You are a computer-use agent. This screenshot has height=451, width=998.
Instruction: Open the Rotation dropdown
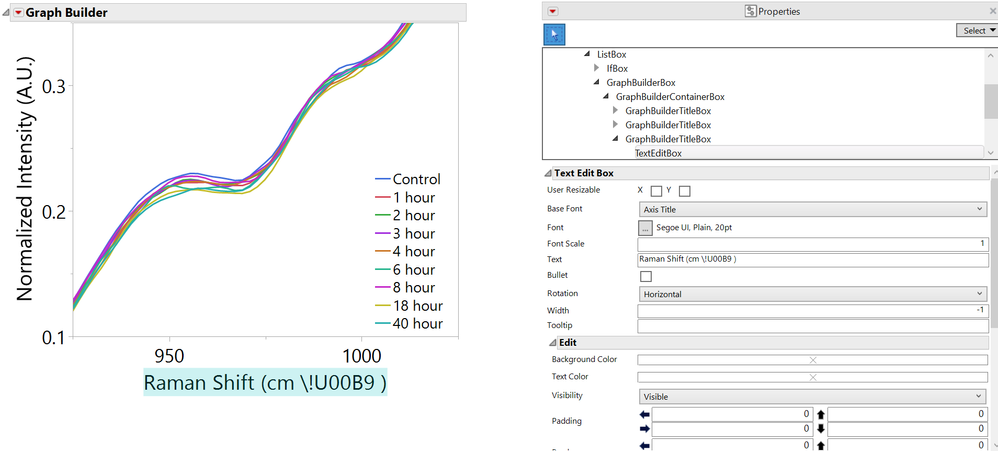813,294
